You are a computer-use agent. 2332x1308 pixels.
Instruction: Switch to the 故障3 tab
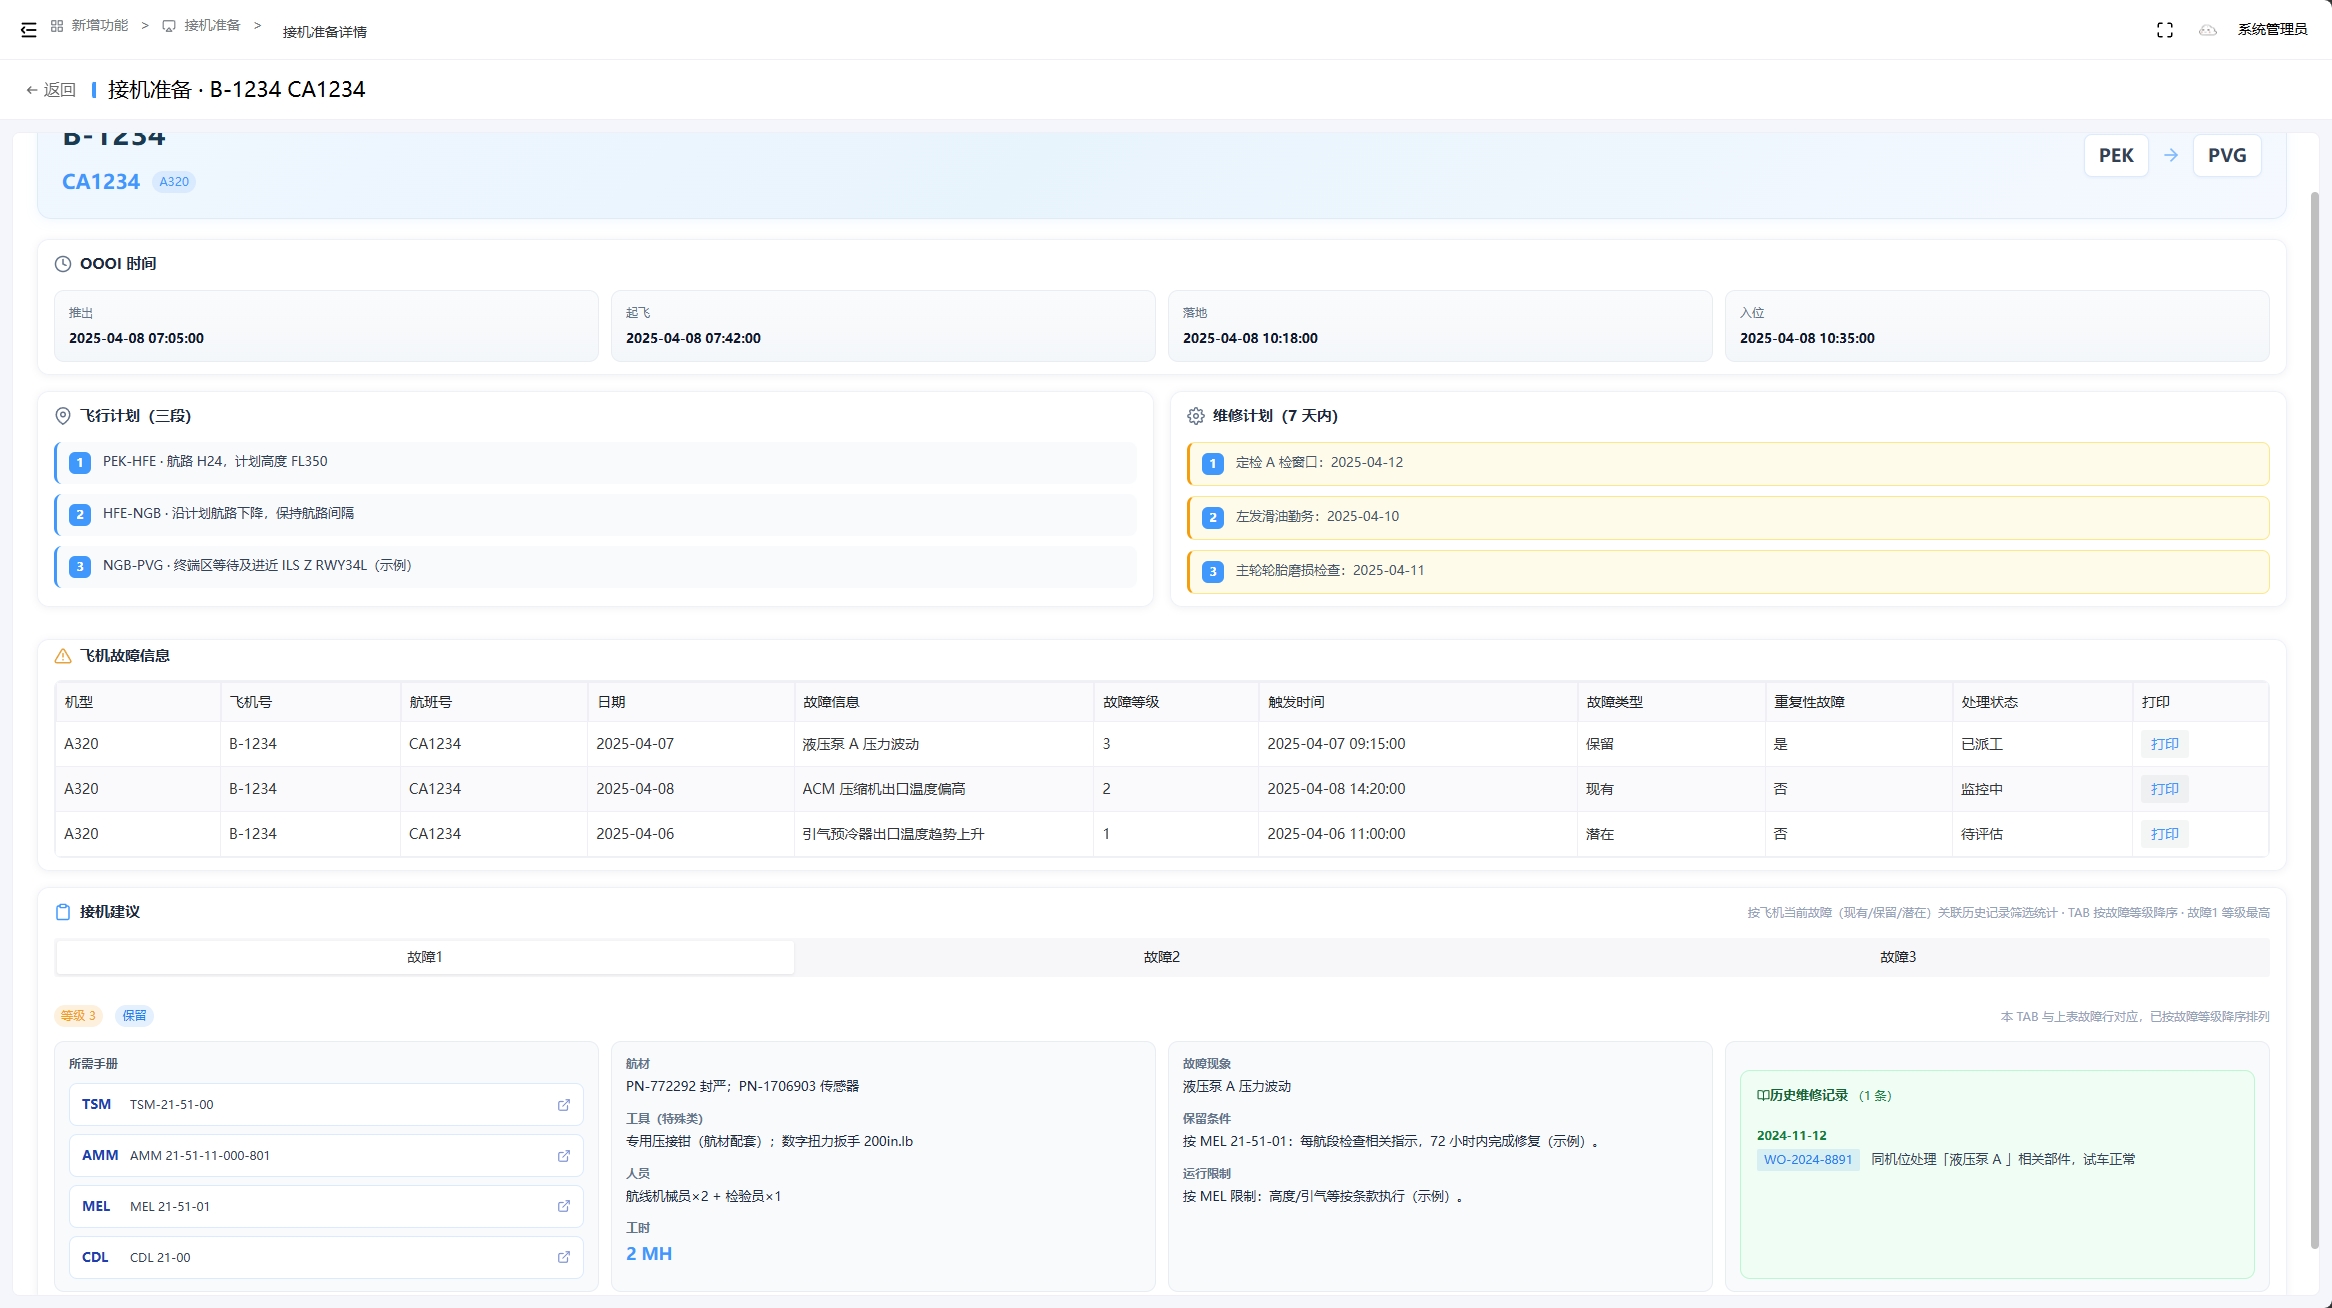1898,957
